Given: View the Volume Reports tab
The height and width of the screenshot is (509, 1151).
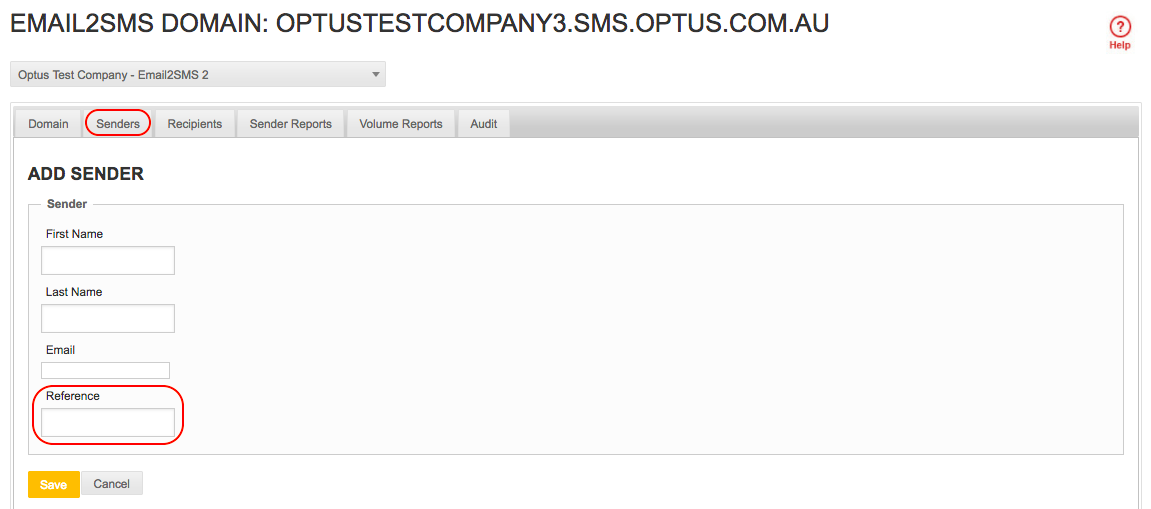Looking at the screenshot, I should pyautogui.click(x=401, y=124).
